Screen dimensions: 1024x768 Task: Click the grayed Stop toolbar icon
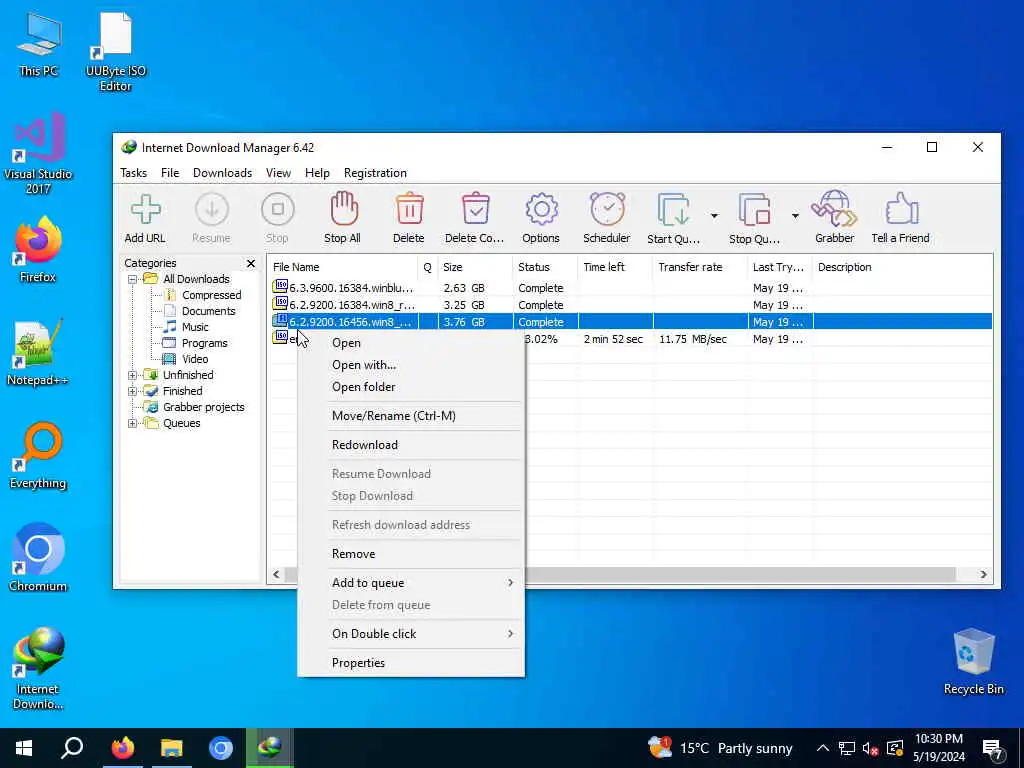point(278,210)
